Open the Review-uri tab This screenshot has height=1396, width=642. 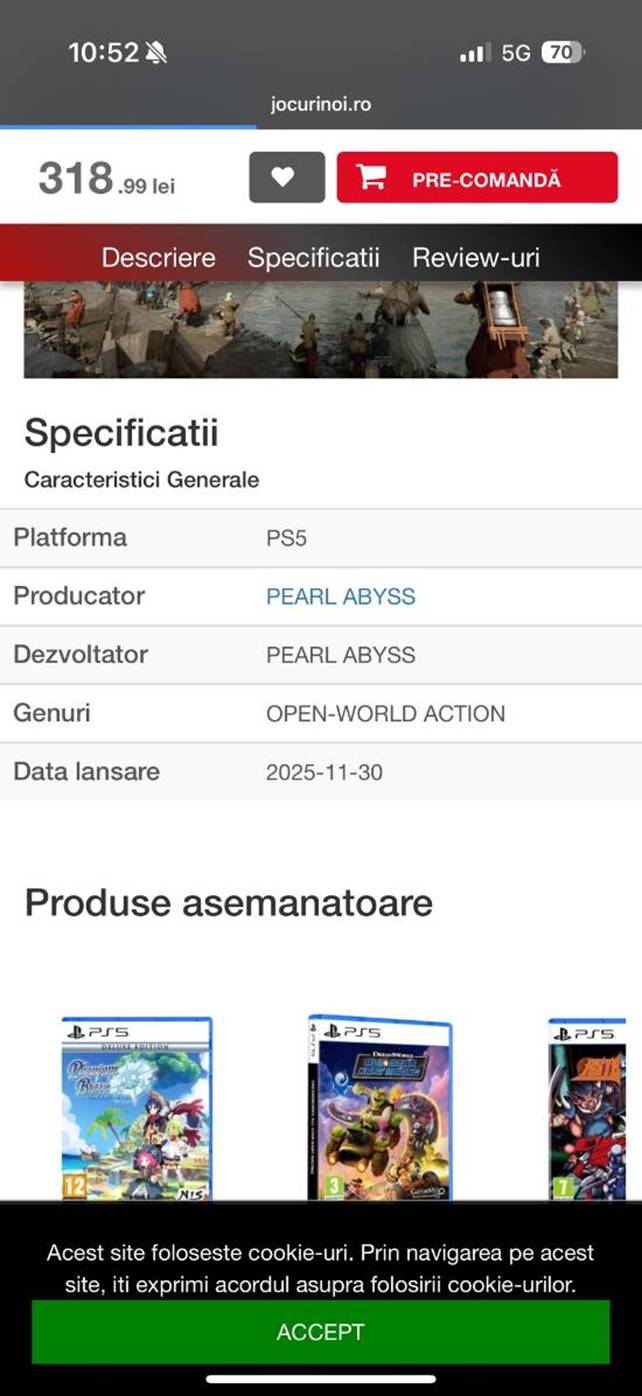(x=476, y=258)
